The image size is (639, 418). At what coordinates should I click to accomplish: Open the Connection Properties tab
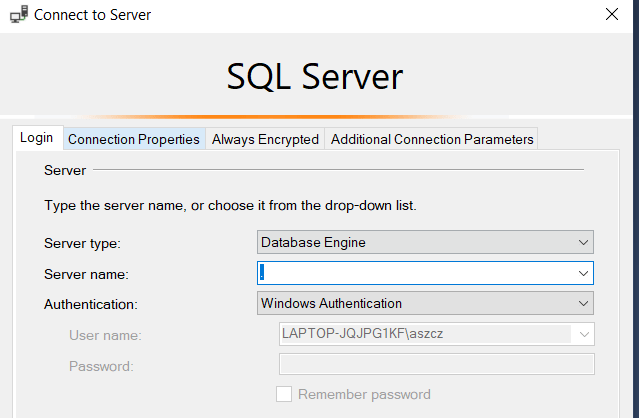[133, 139]
